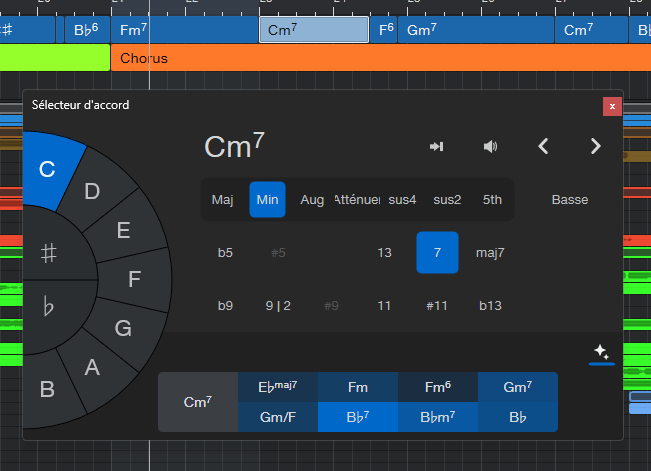
Task: Close the Sélecteur d'accord dialog
Action: tap(612, 105)
